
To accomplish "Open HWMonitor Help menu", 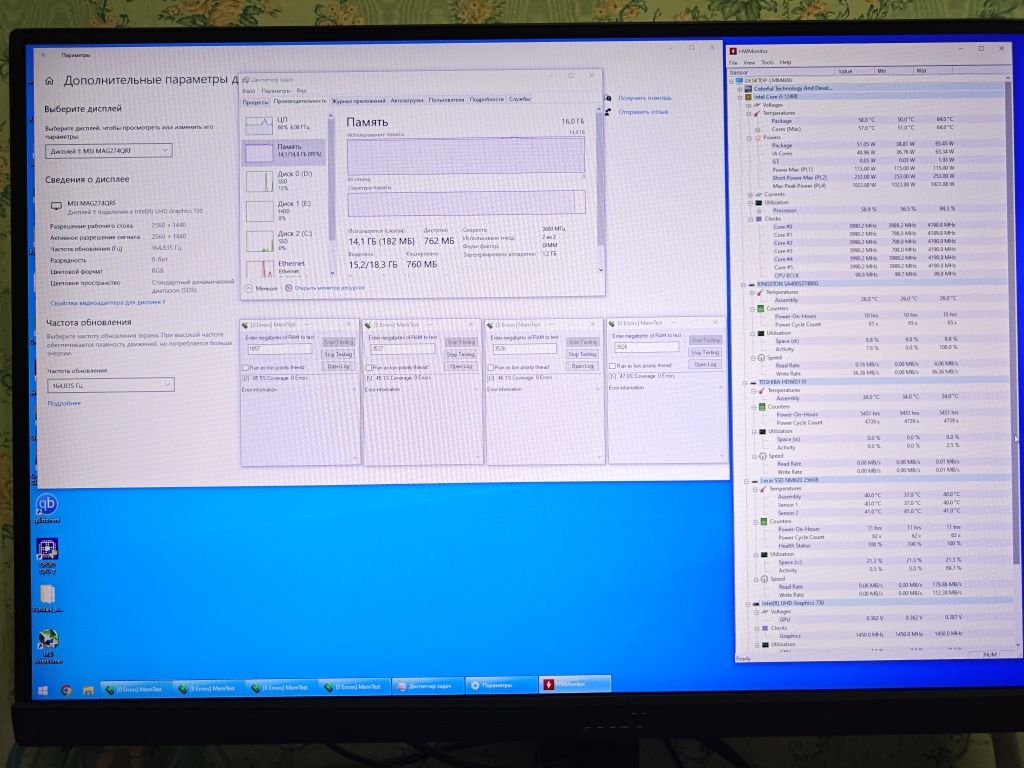I will click(785, 63).
